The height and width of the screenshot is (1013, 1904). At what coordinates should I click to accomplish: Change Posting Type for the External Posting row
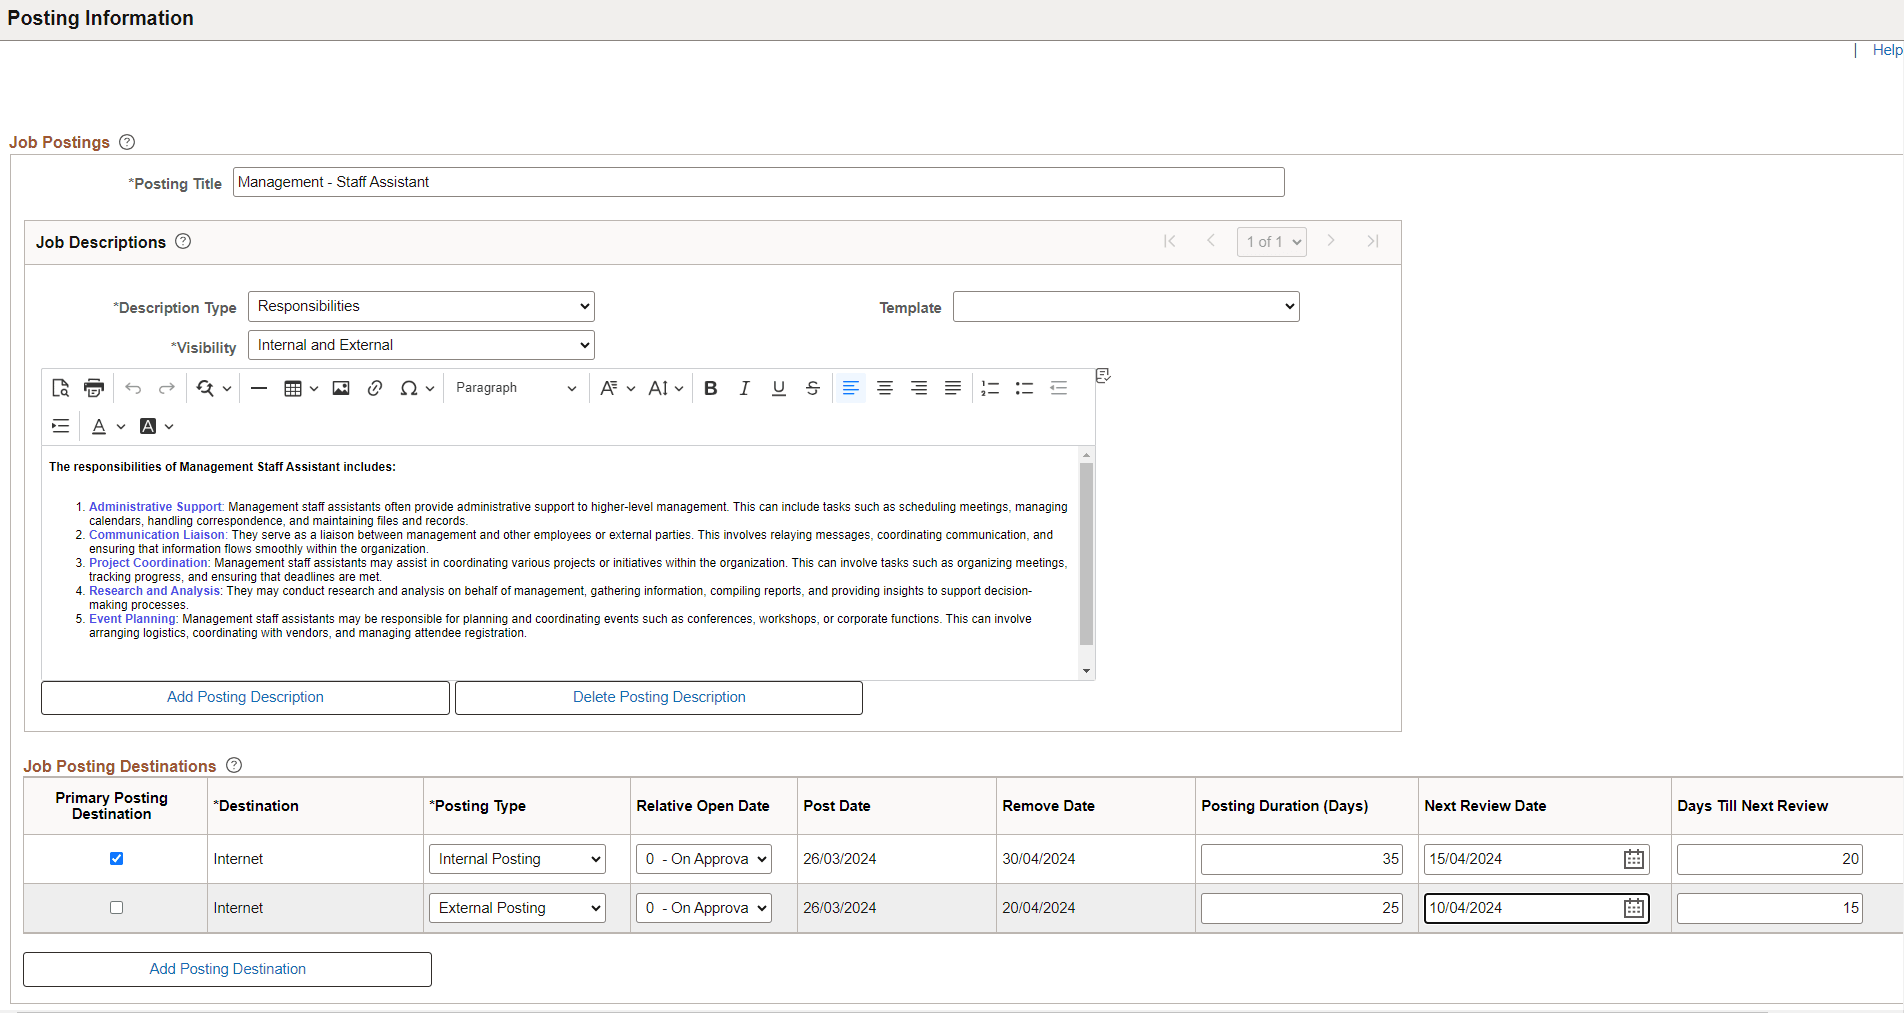tap(516, 907)
